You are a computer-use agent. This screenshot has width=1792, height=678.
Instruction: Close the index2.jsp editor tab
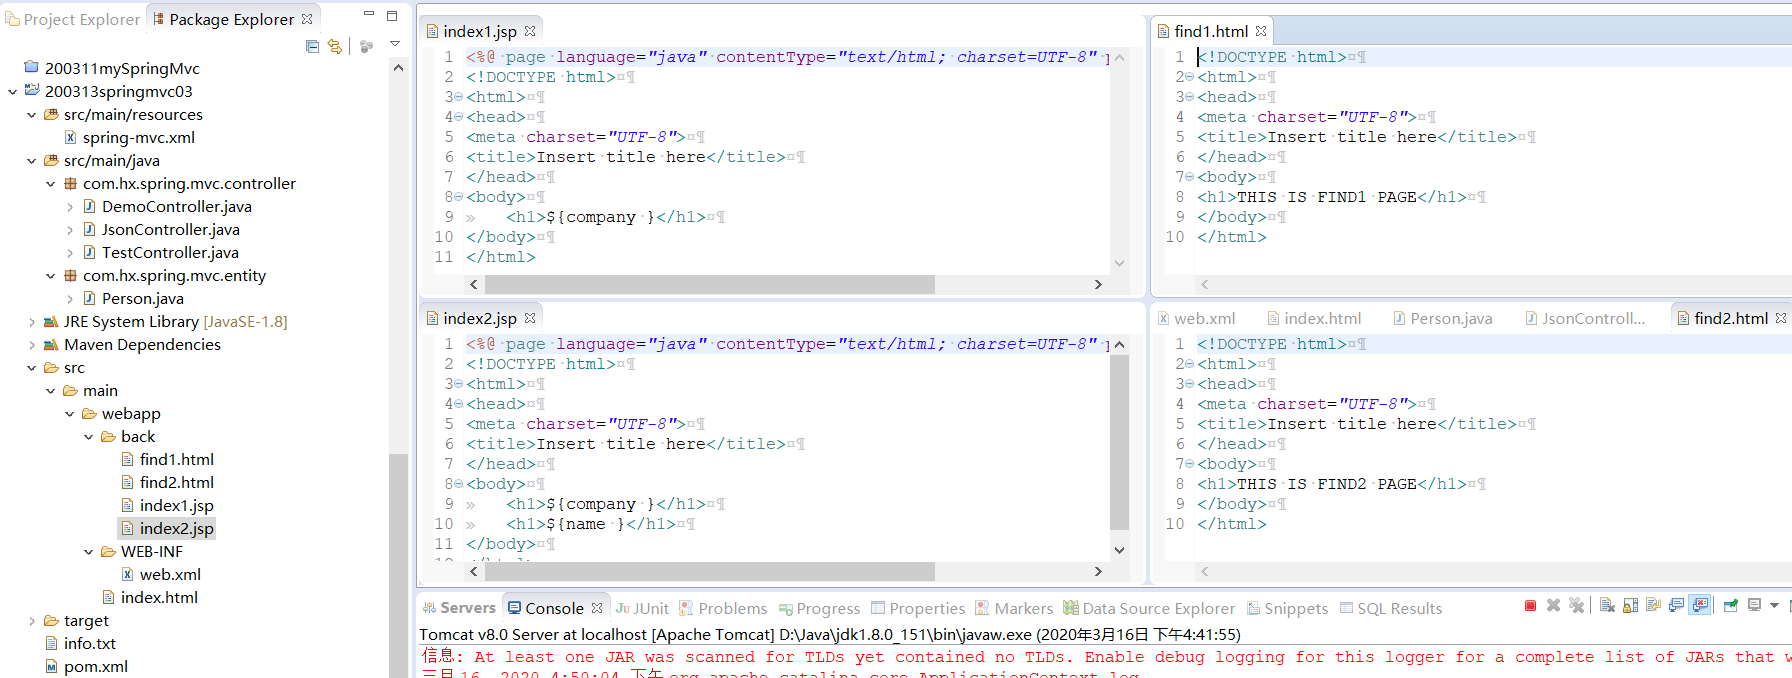530,318
